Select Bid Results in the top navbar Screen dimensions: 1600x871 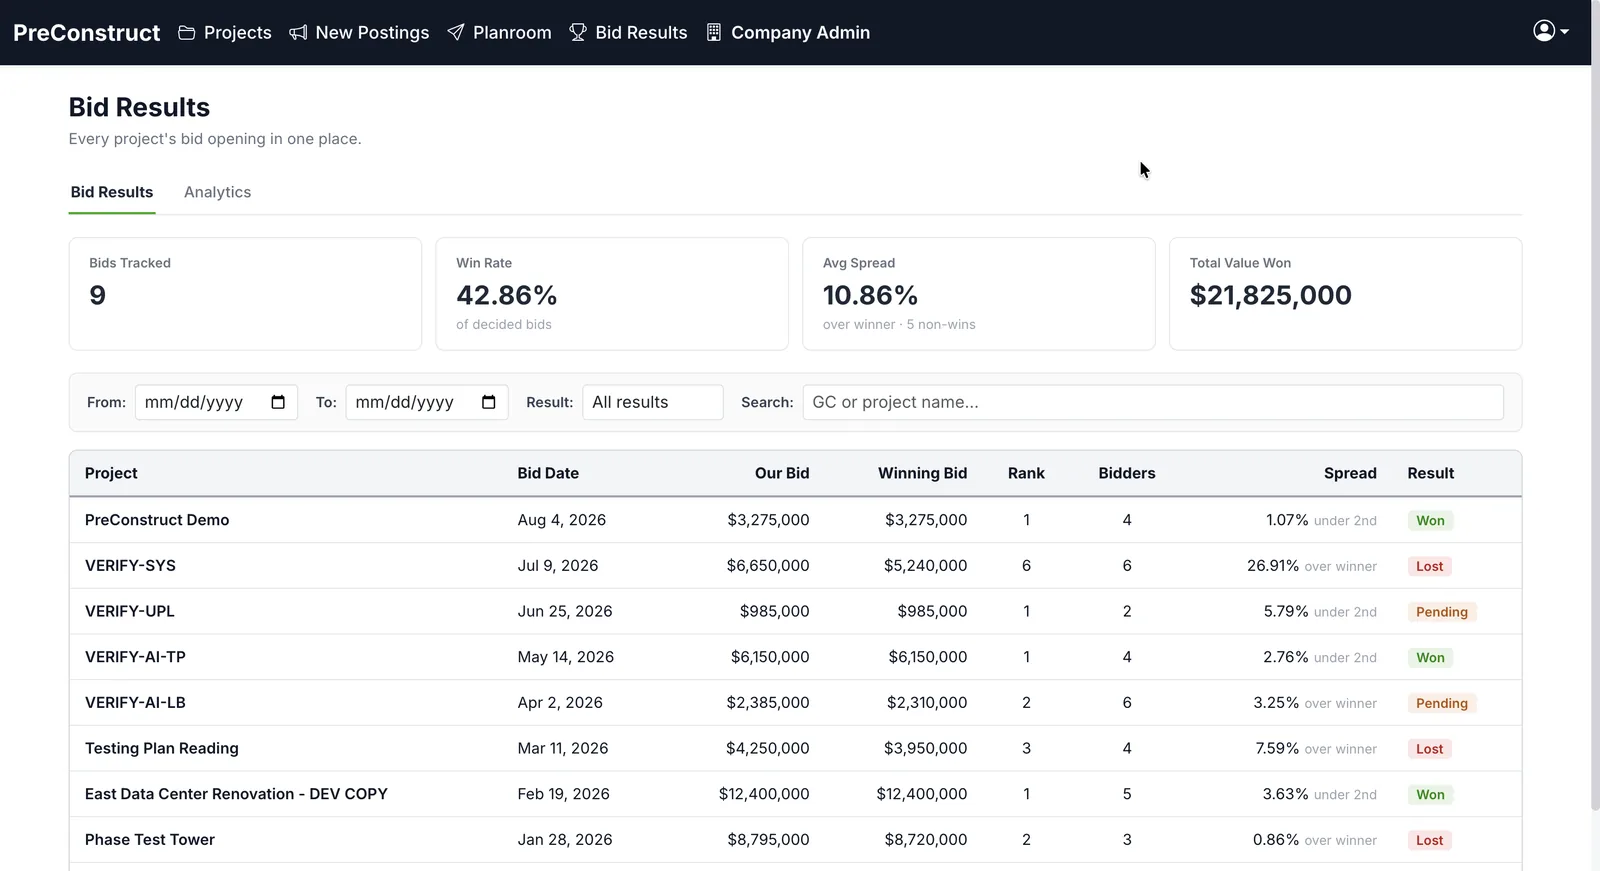tap(629, 33)
